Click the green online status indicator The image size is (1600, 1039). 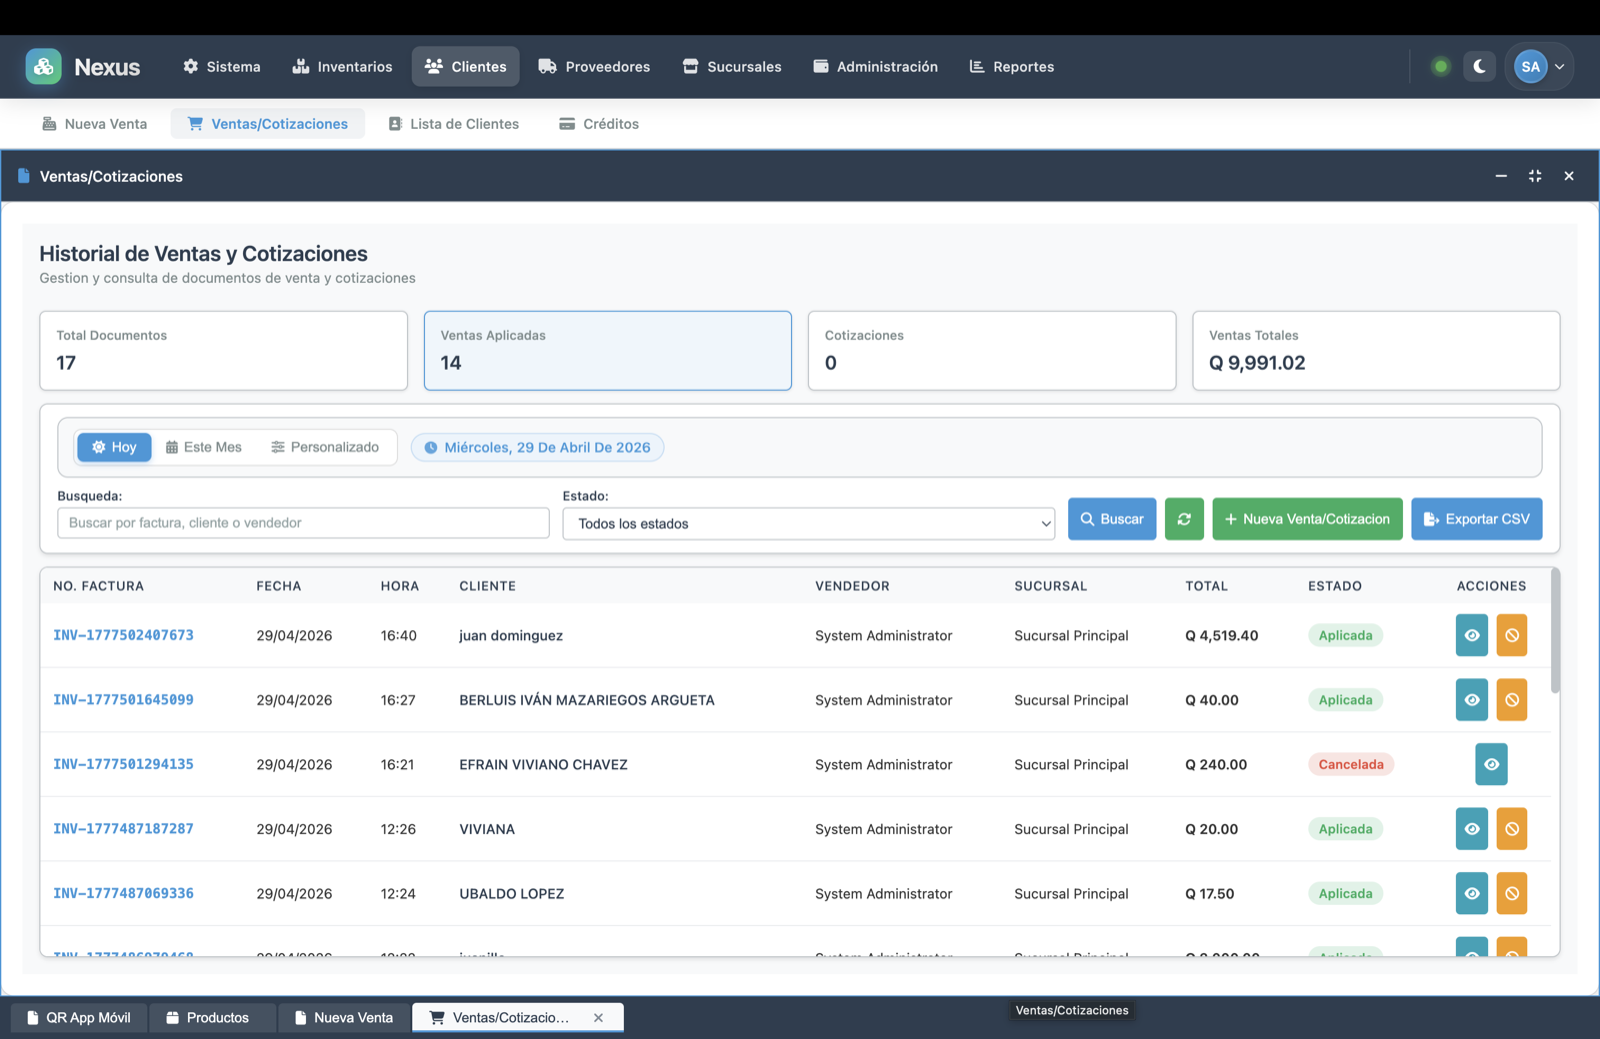1440,67
